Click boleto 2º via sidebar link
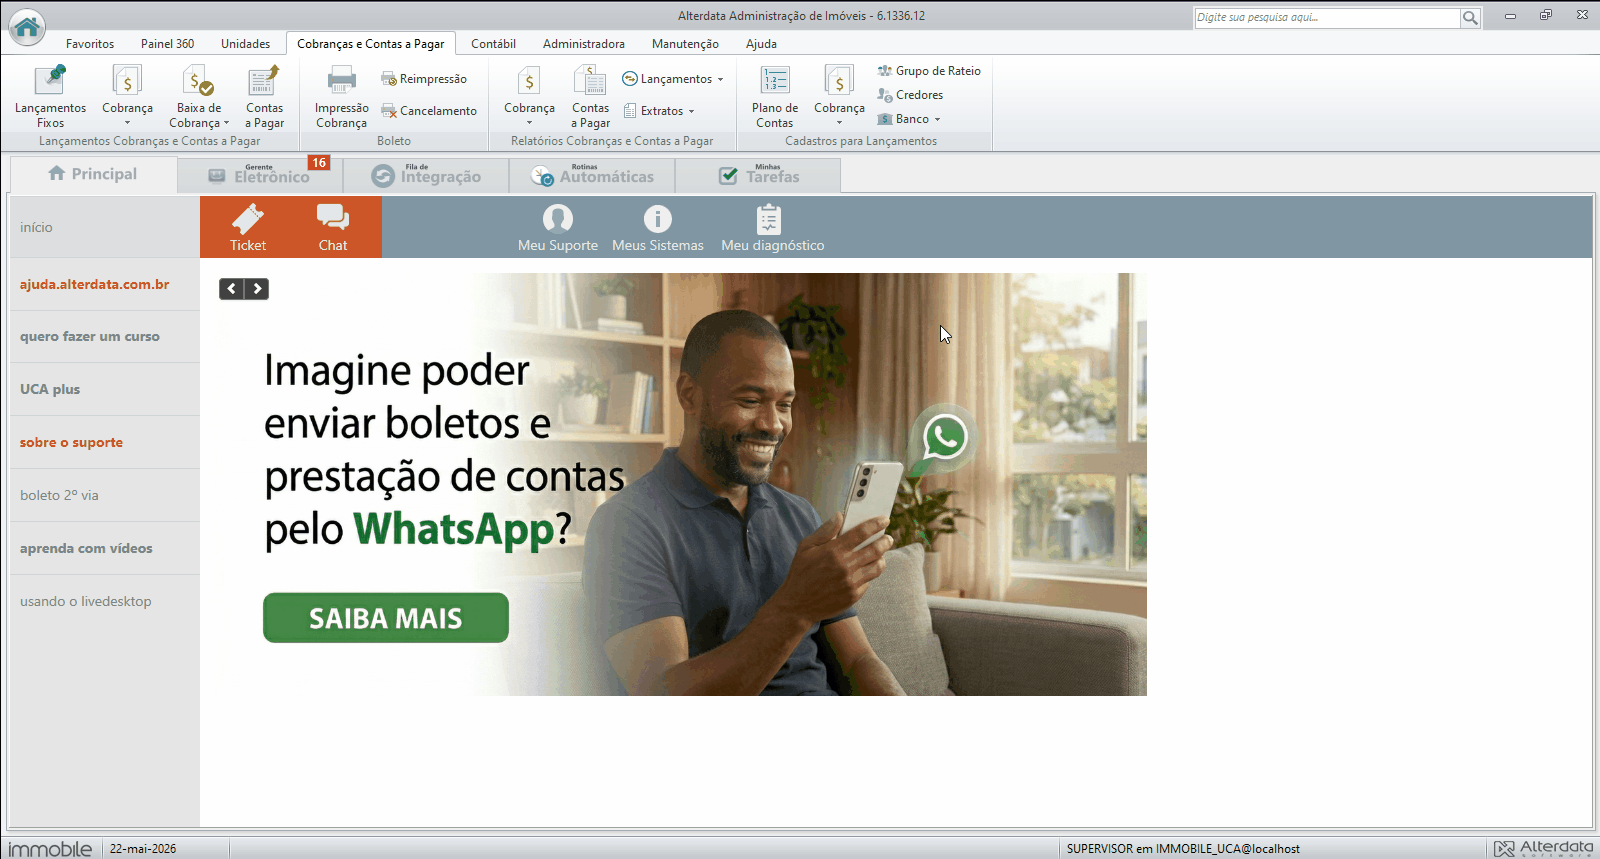 [x=59, y=495]
